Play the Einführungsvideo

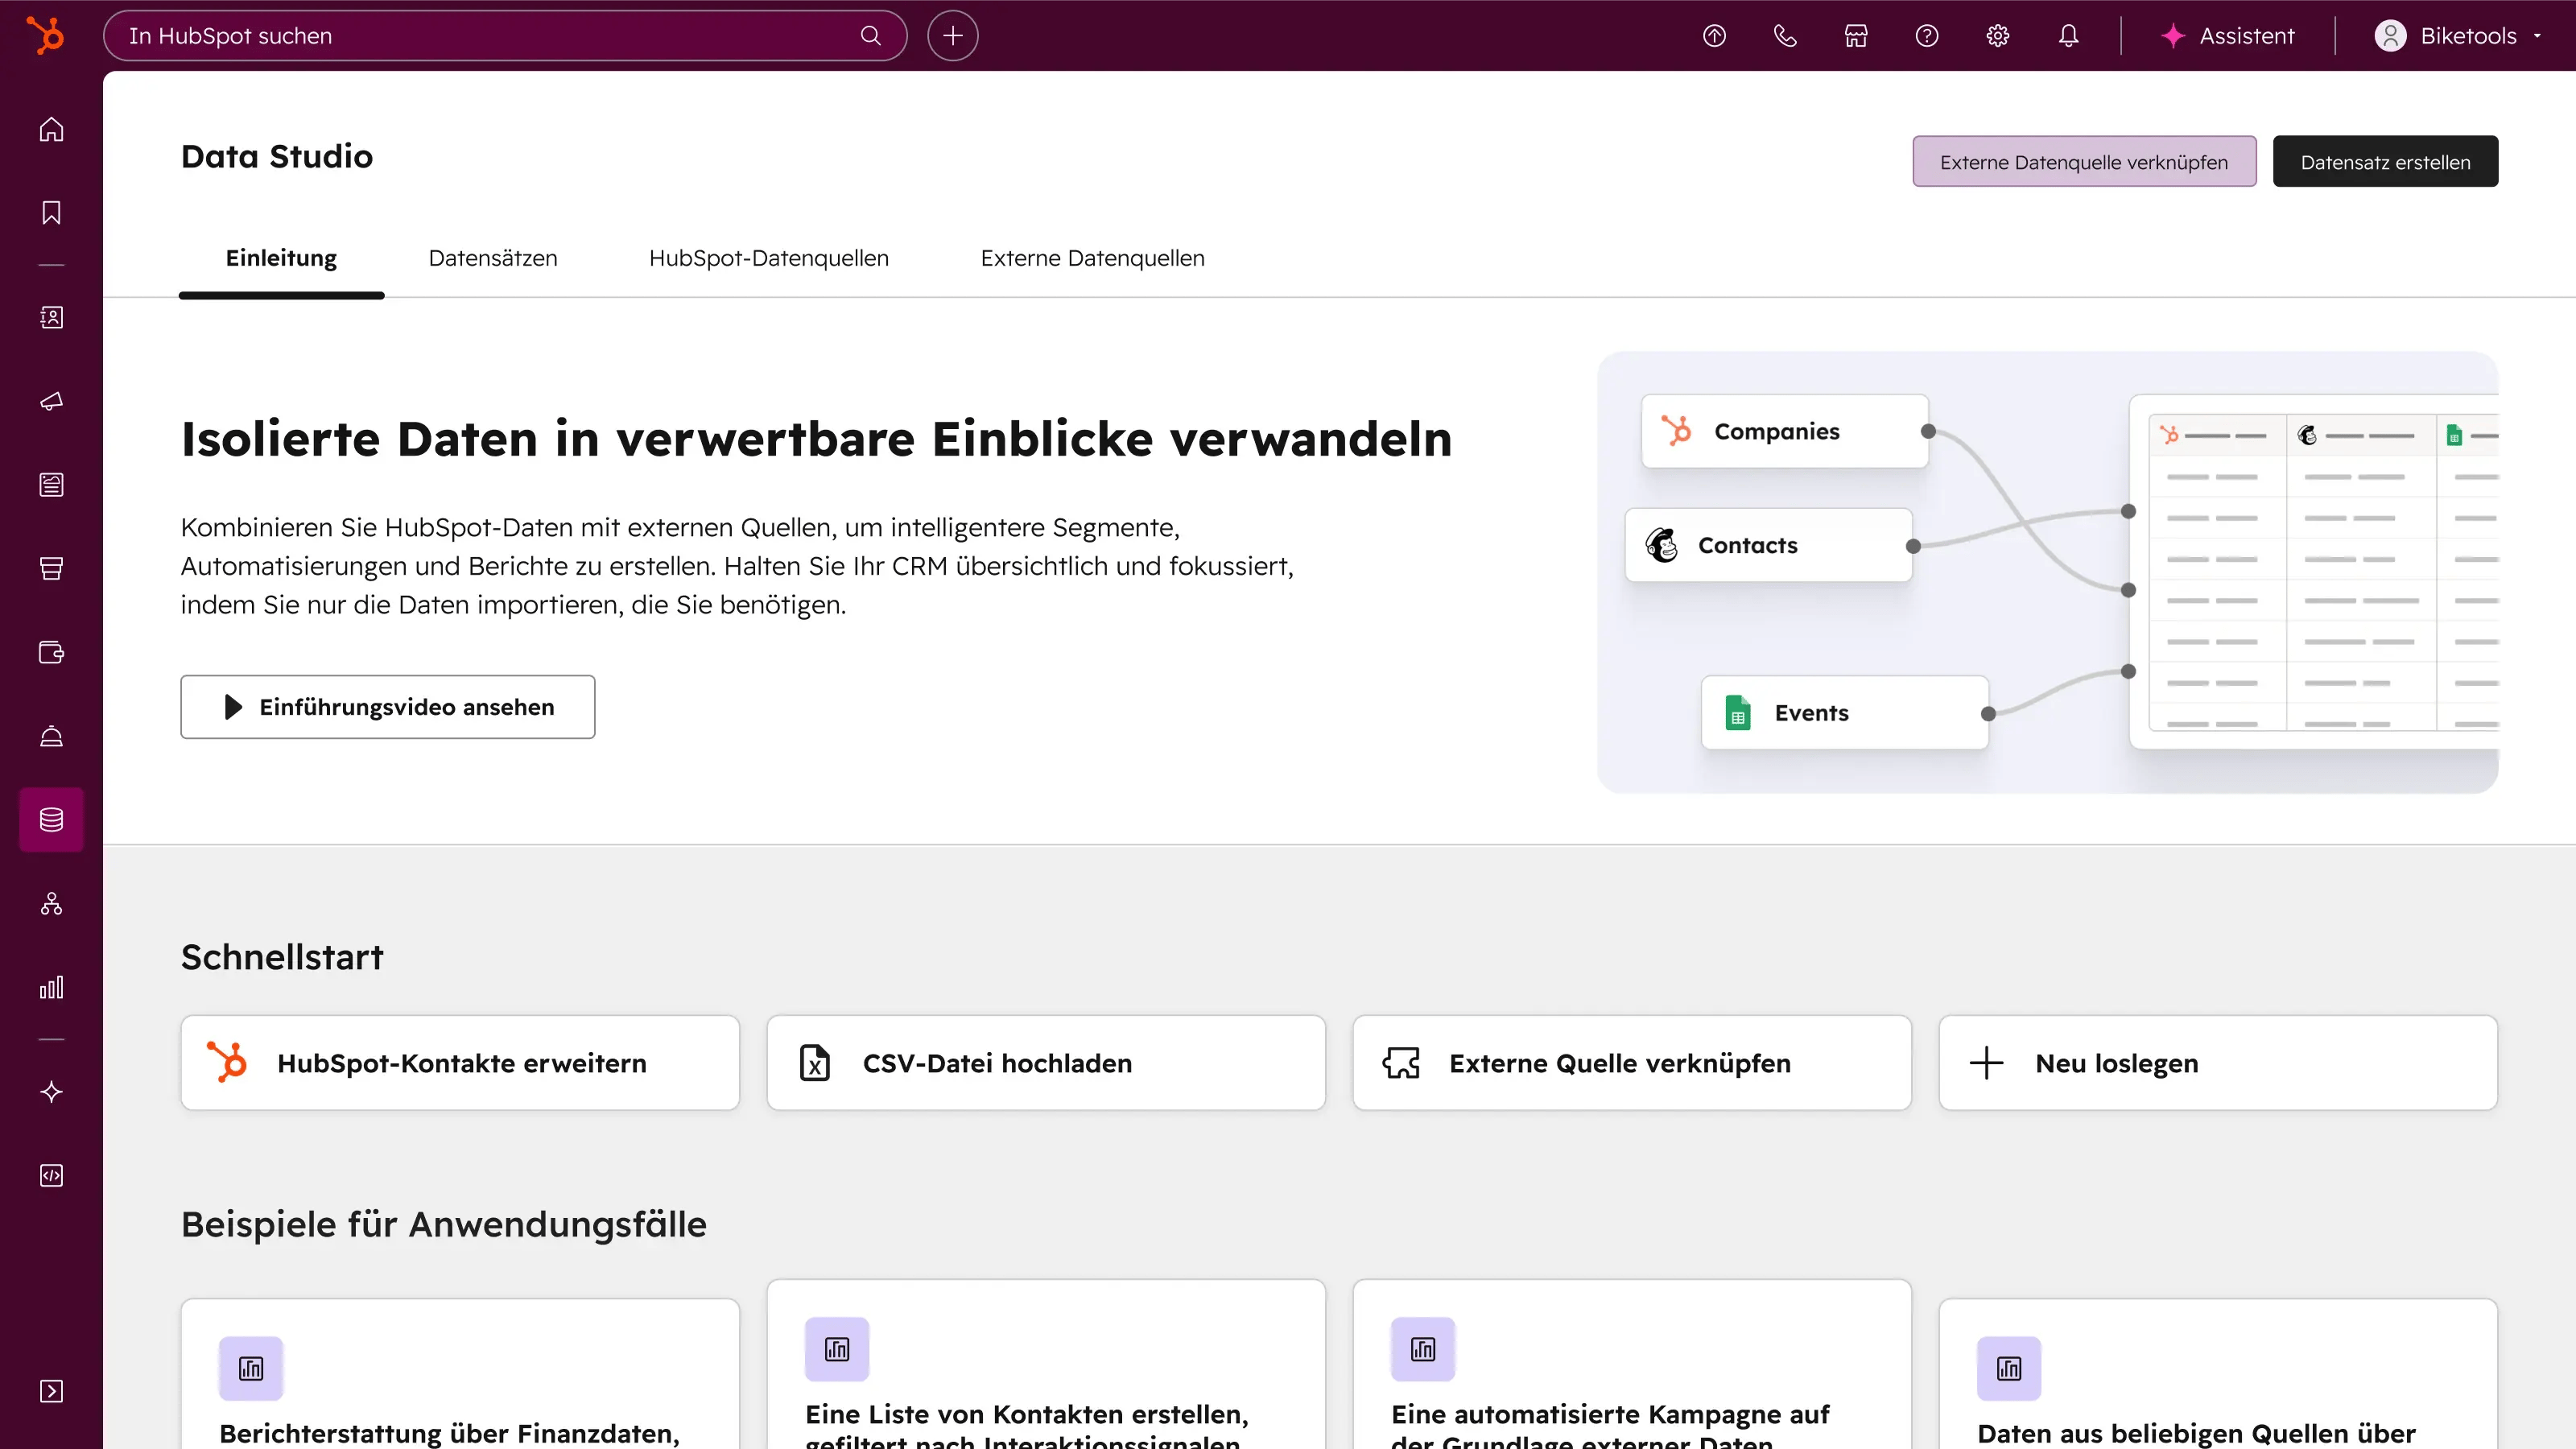click(x=388, y=707)
